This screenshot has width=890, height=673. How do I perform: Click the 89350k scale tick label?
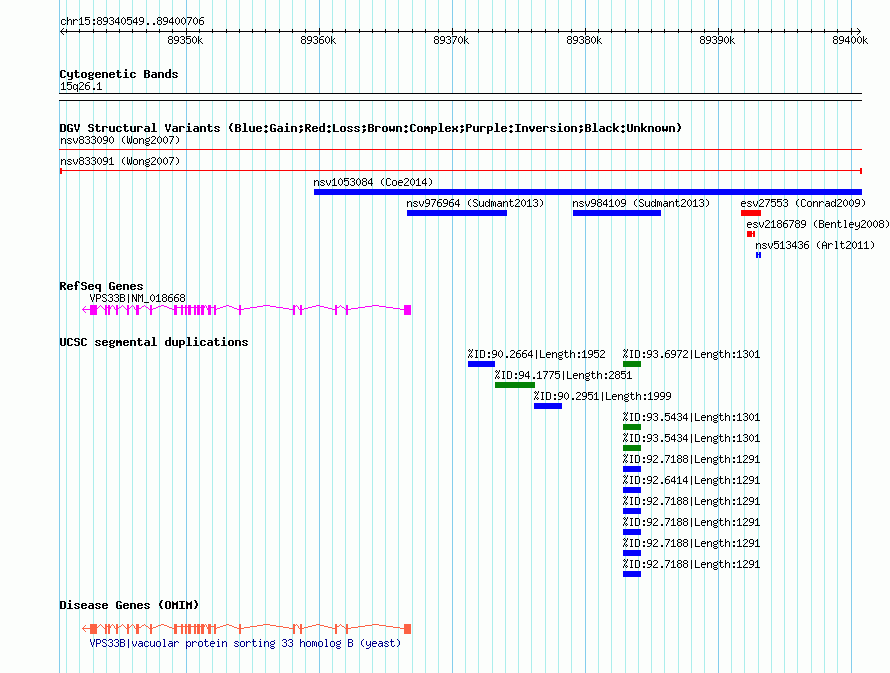(185, 40)
